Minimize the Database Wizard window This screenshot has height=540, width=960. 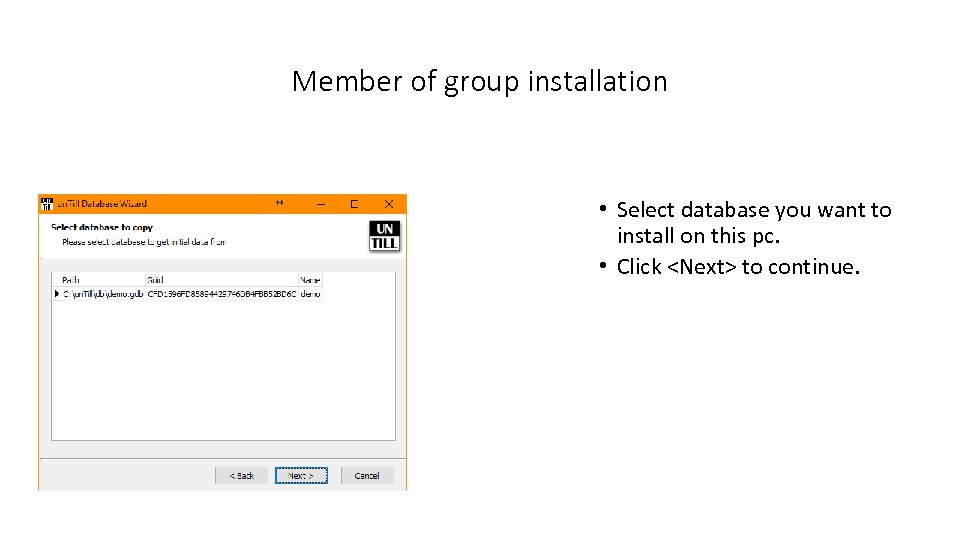coord(321,204)
